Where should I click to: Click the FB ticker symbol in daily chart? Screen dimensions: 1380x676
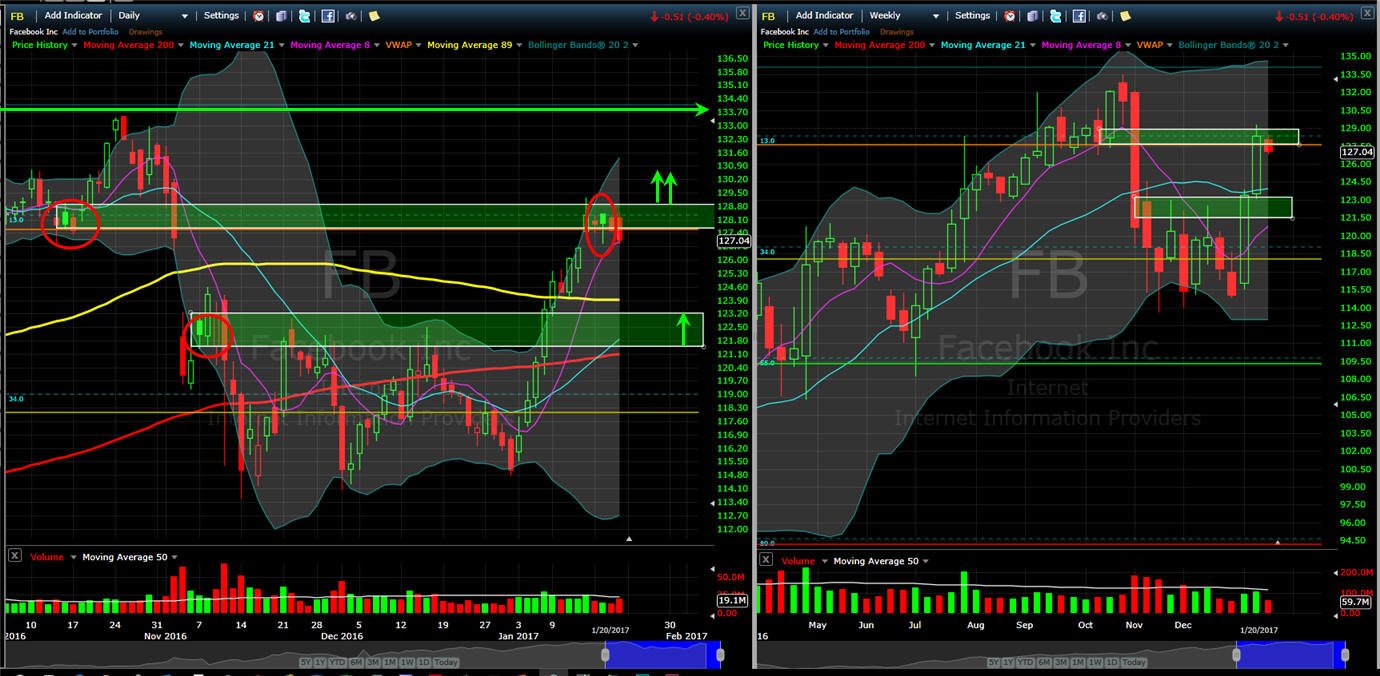tap(17, 16)
